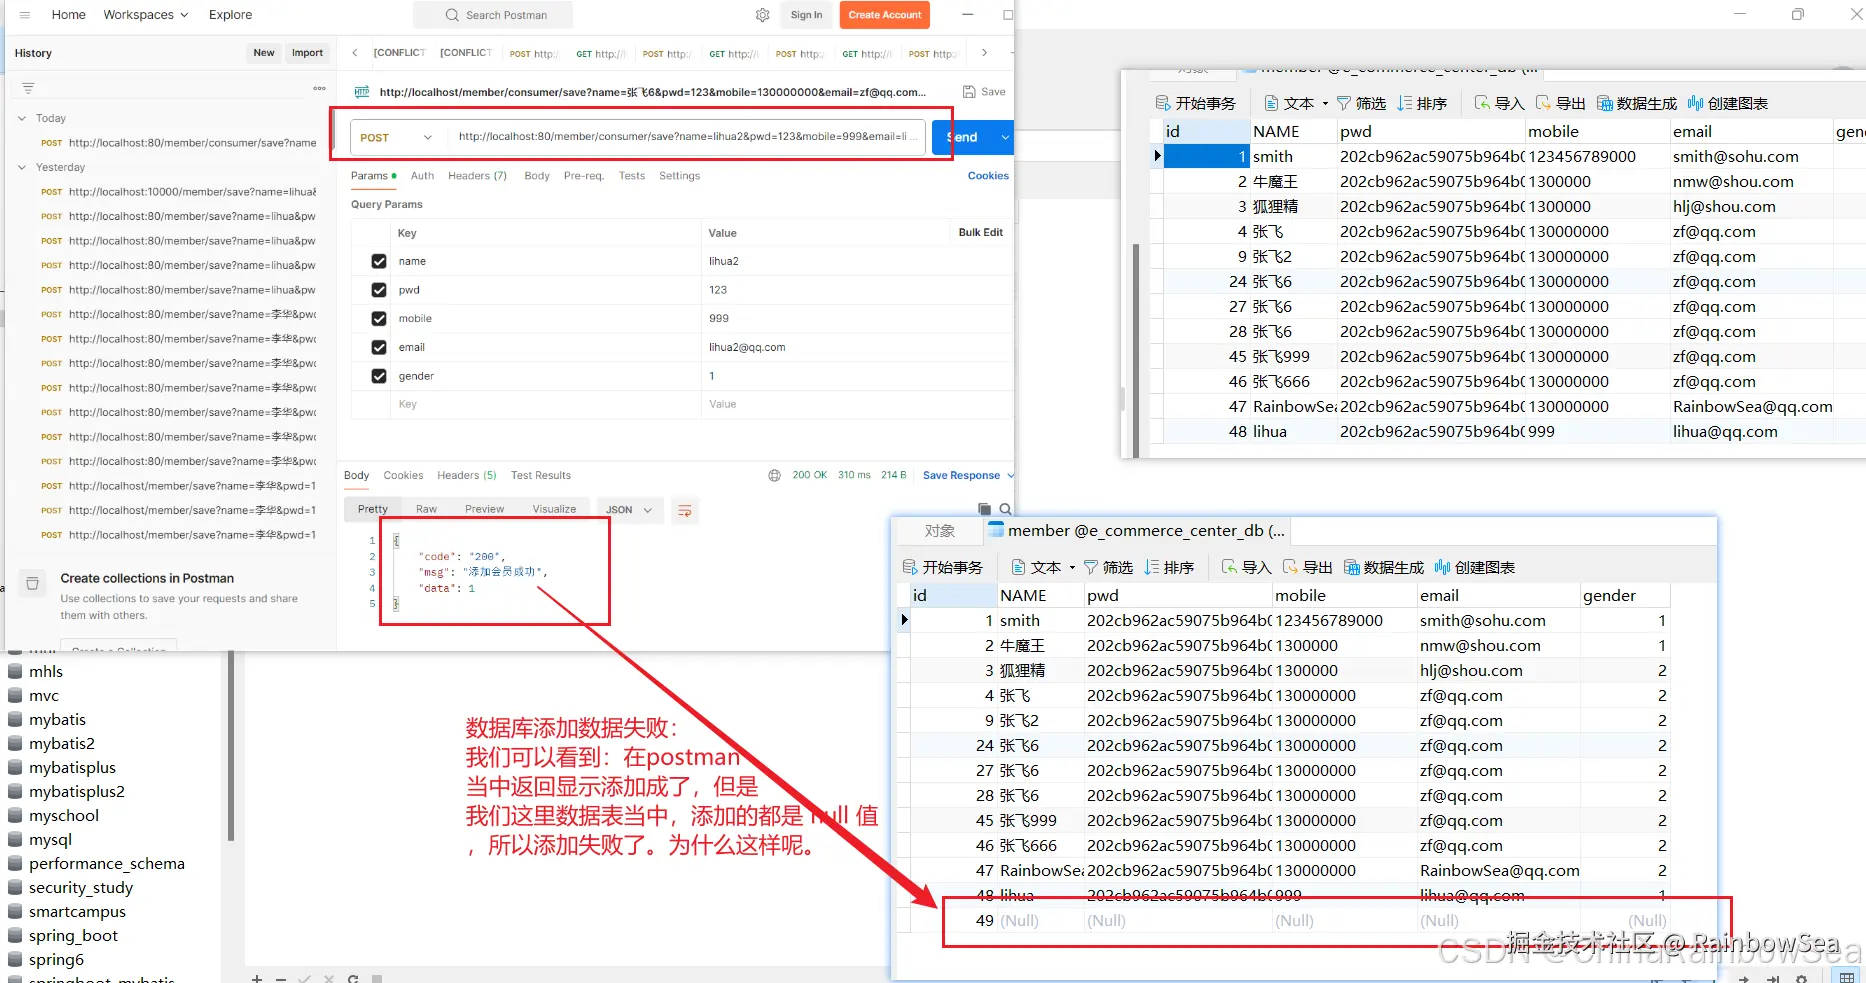Viewport: 1866px width, 983px height.
Task: Open the Workspaces dropdown
Action: [145, 15]
